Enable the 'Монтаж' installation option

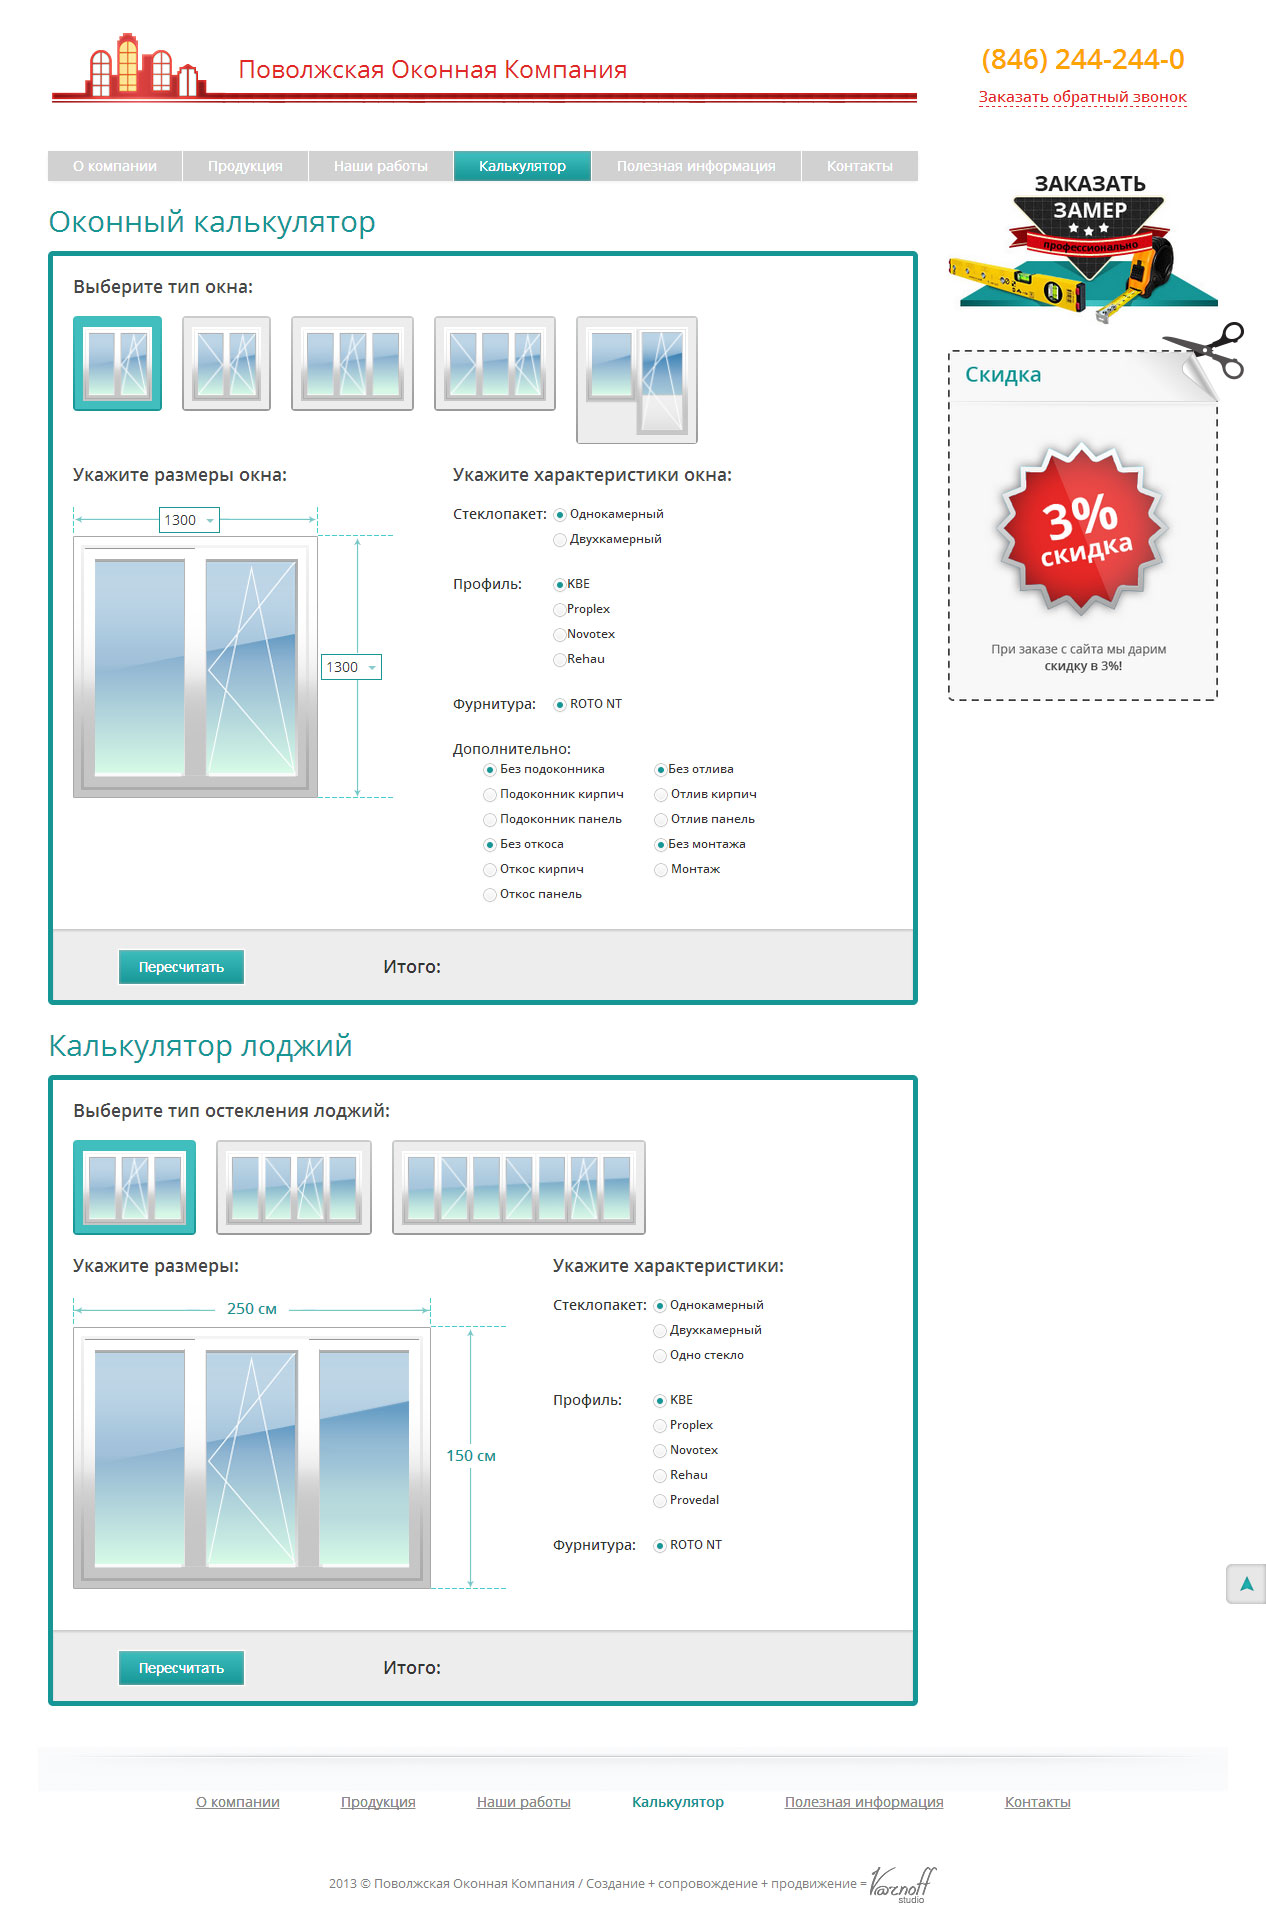pyautogui.click(x=661, y=870)
